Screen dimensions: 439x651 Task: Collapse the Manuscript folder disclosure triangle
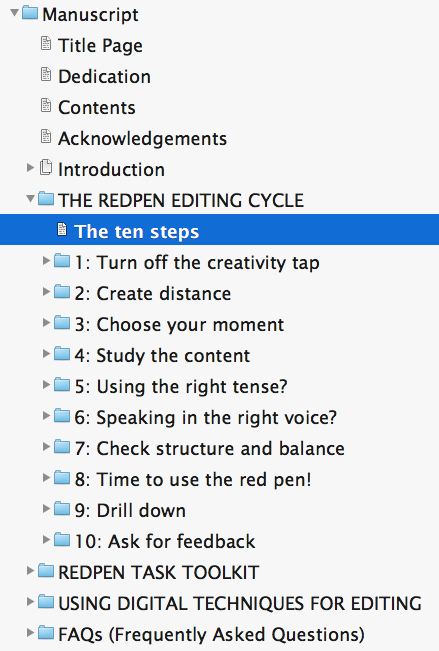click(x=15, y=13)
